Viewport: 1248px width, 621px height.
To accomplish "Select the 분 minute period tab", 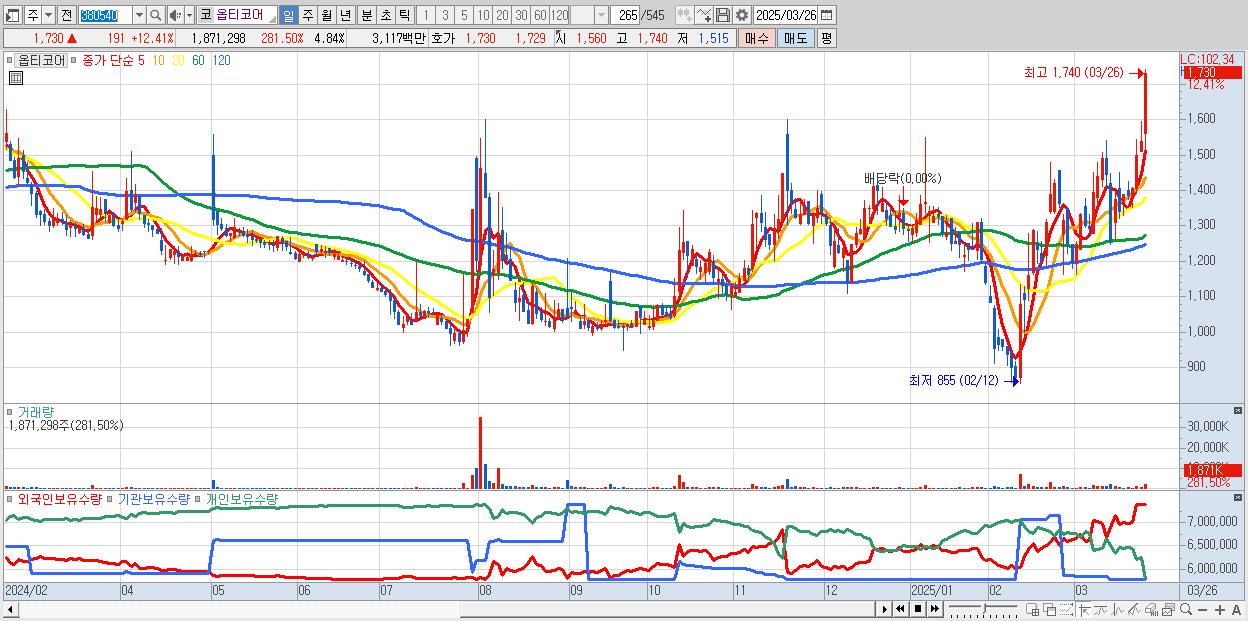I will (366, 15).
